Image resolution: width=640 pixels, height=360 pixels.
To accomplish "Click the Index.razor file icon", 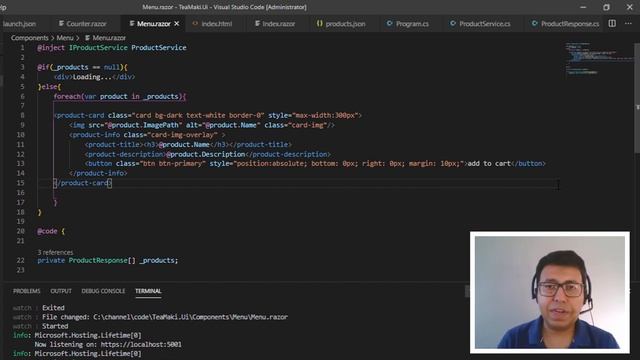I will pyautogui.click(x=257, y=24).
